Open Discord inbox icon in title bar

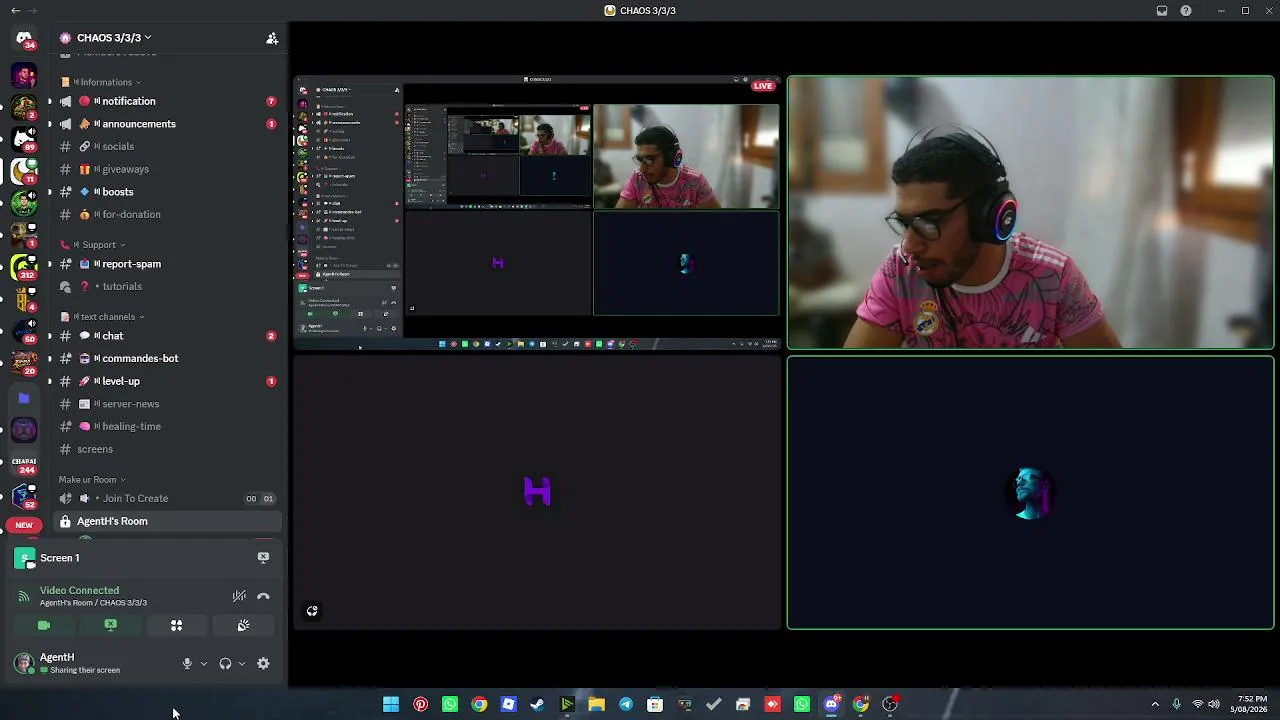(1162, 11)
